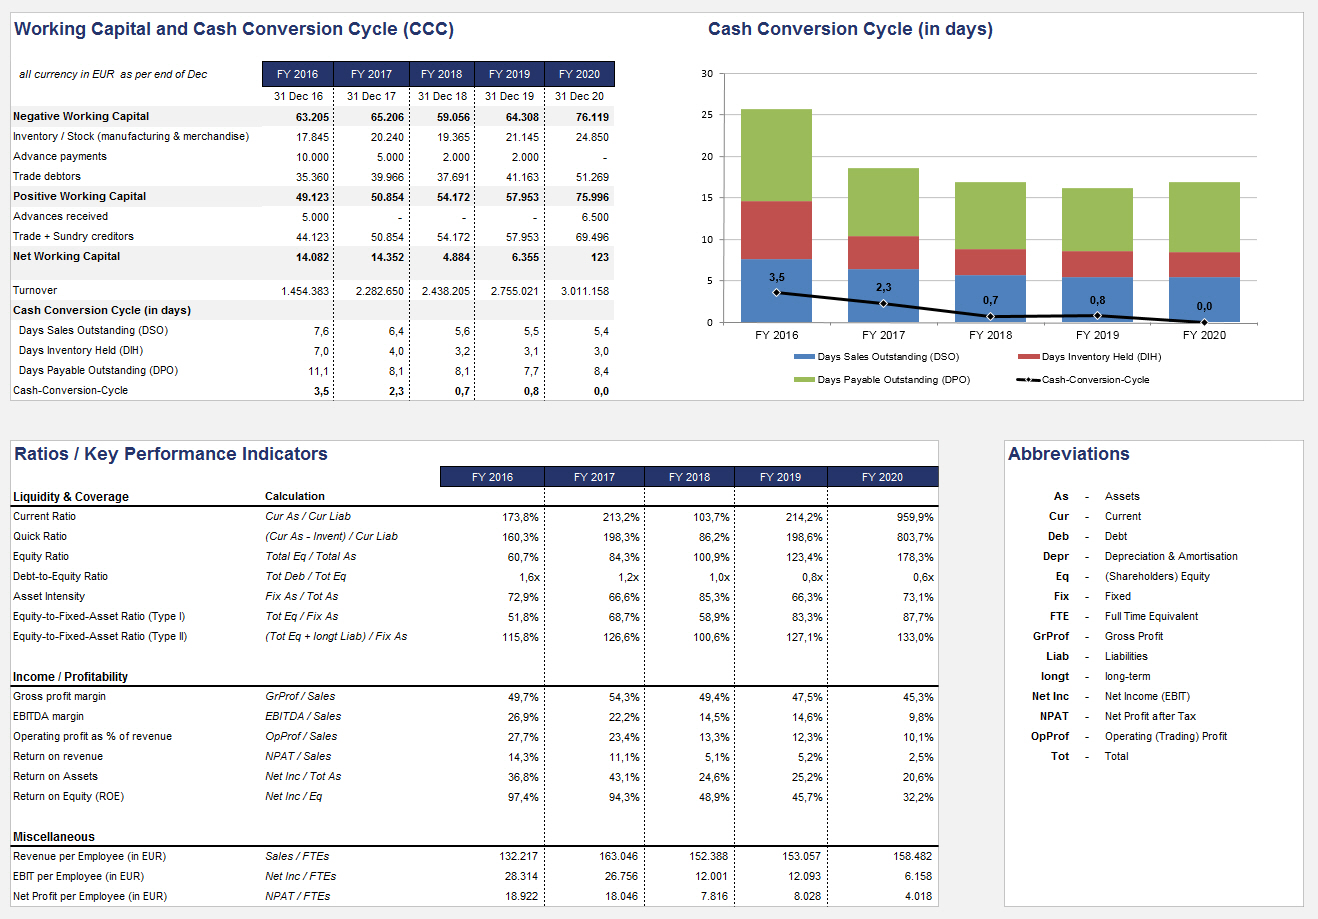Click the blue Days Sales Outstanding legend swatch
Image resolution: width=1318 pixels, height=919 pixels.
[804, 357]
